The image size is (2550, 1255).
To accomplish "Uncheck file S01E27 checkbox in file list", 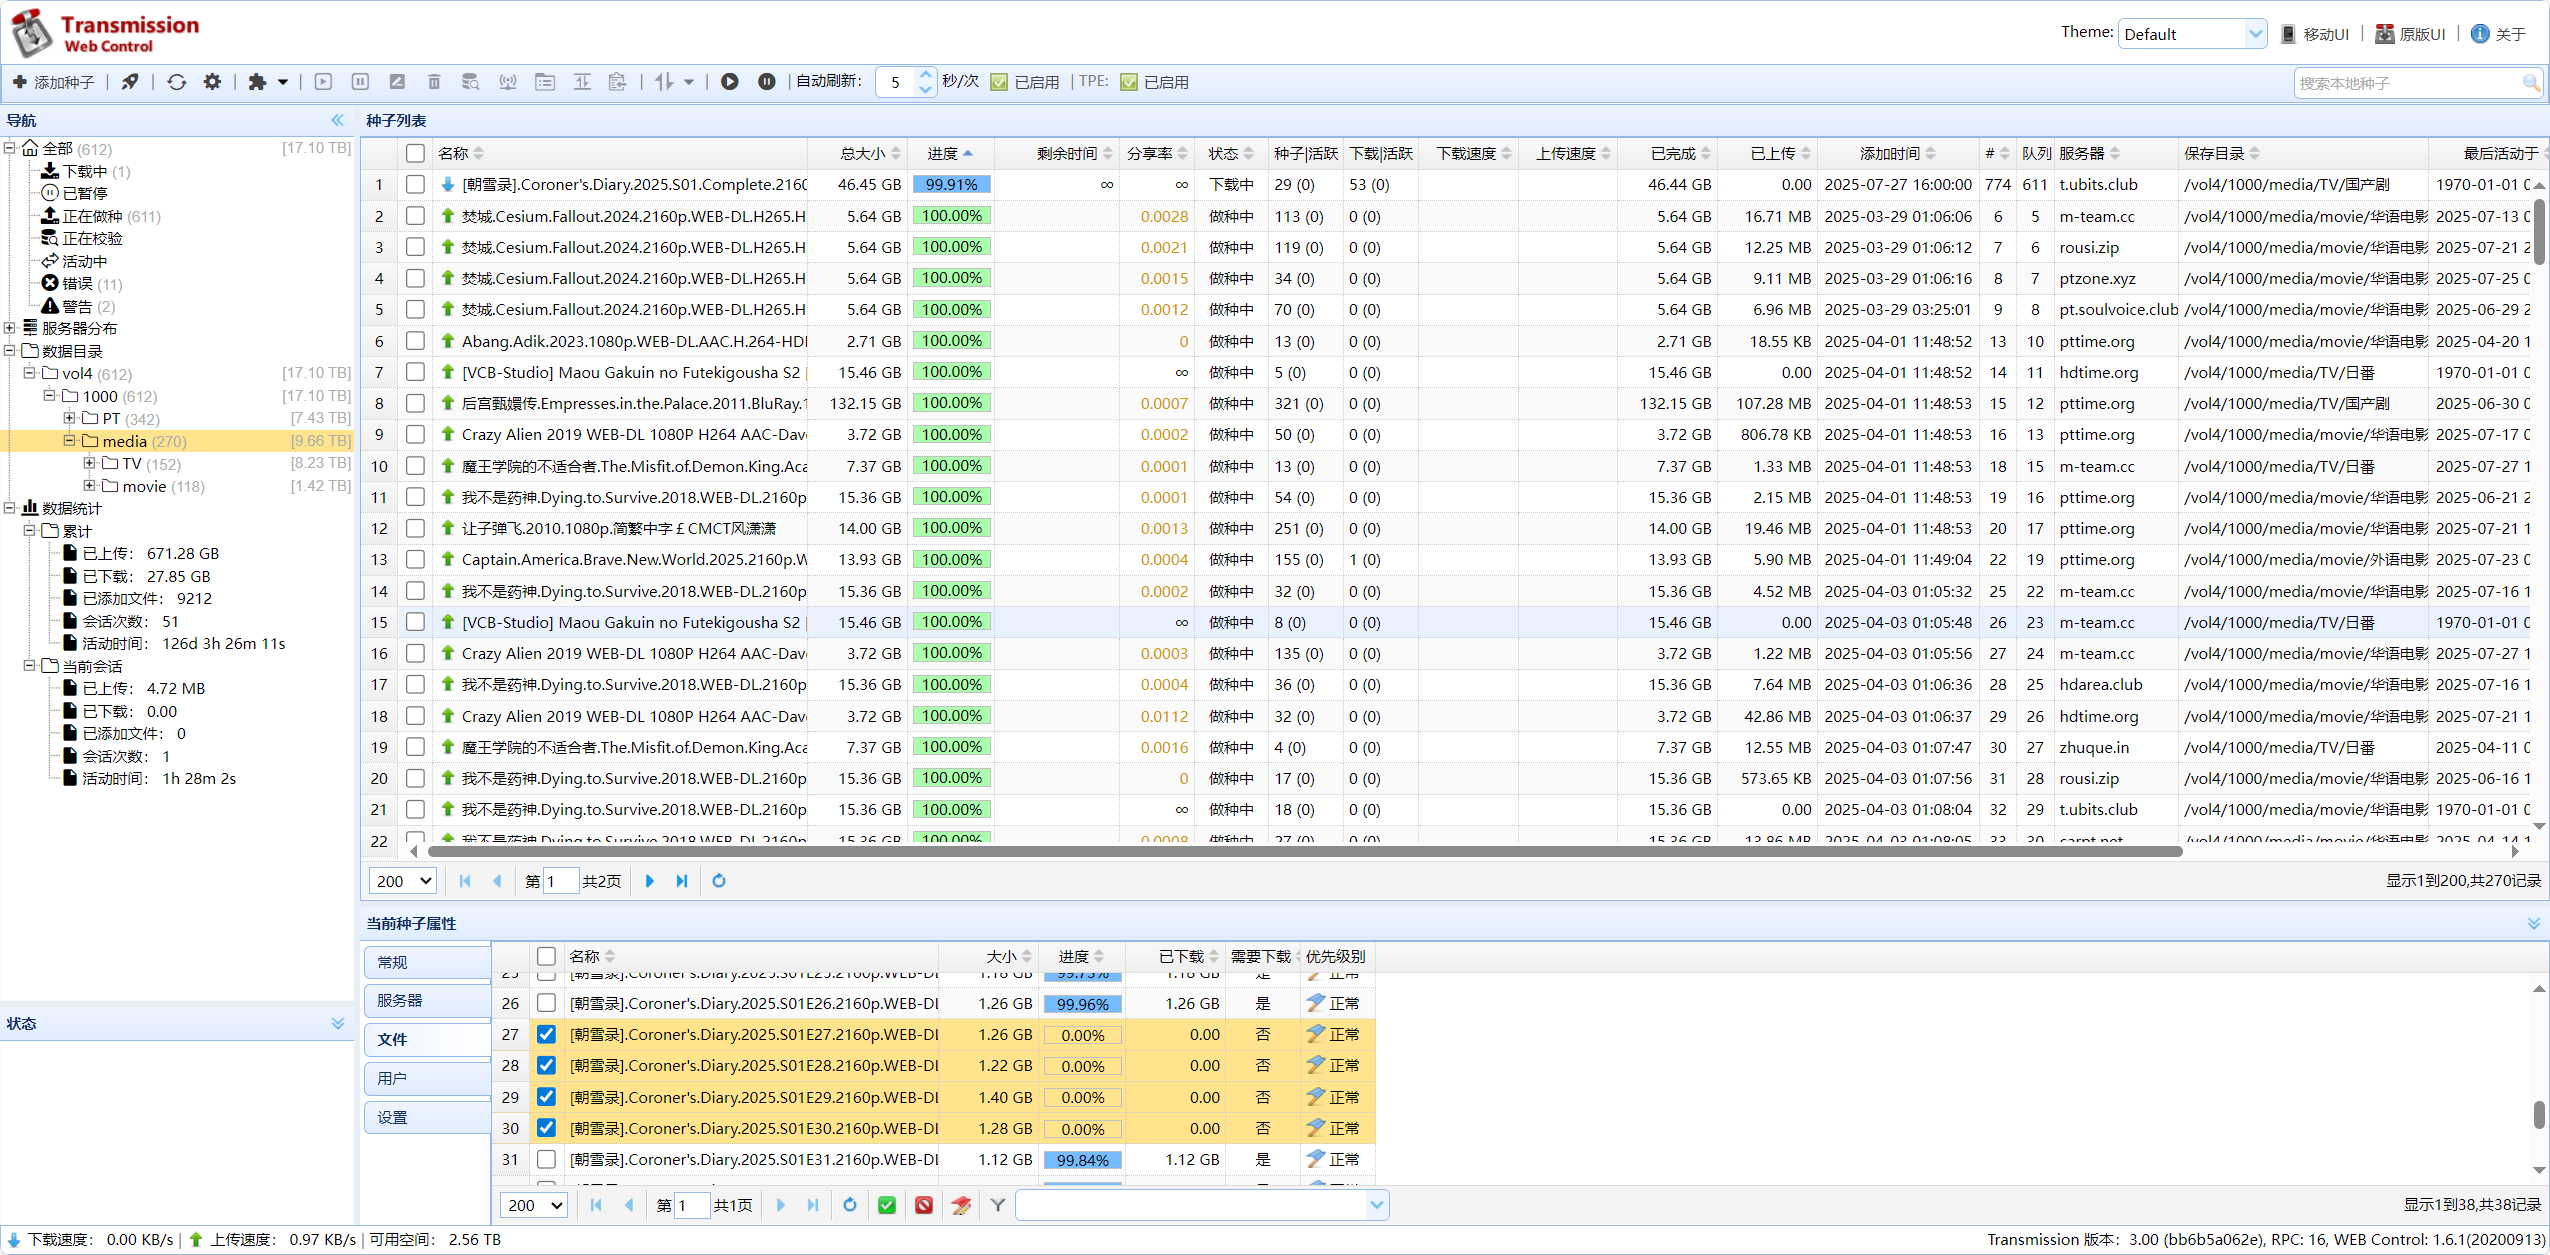I will coord(546,1034).
